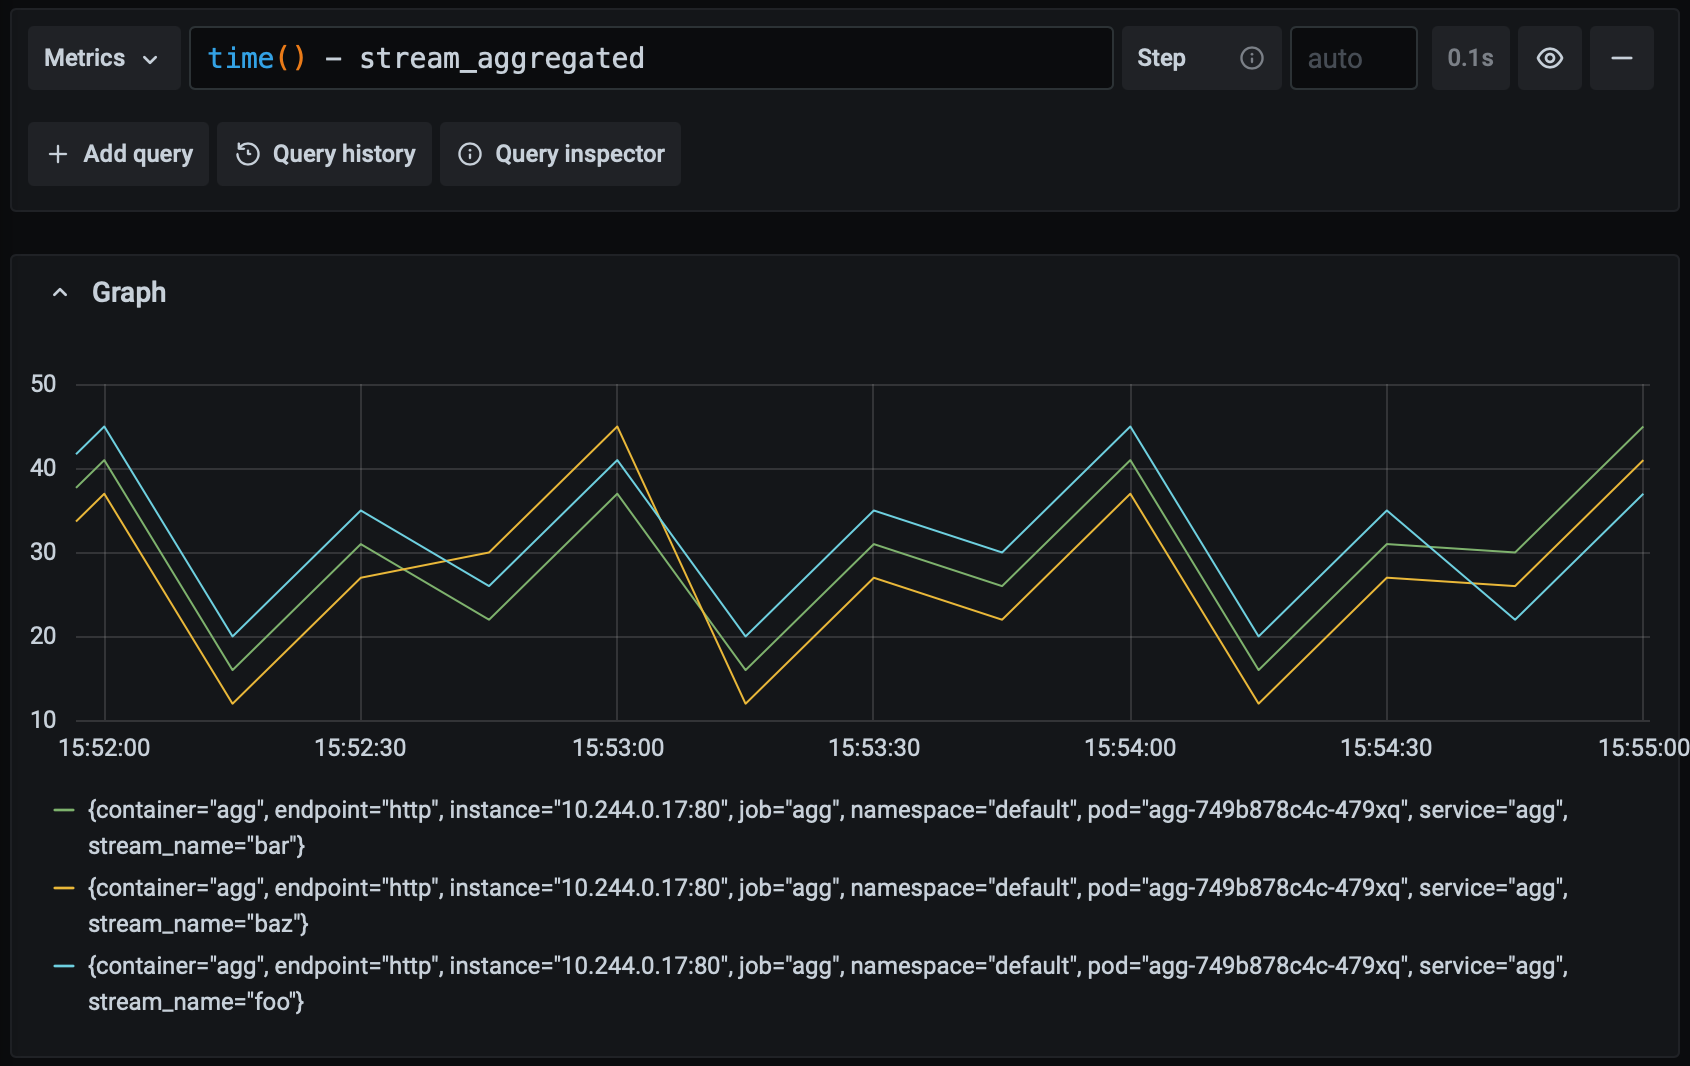Image resolution: width=1690 pixels, height=1066 pixels.
Task: Click the blue color swatch for foo series
Action: coord(64,966)
